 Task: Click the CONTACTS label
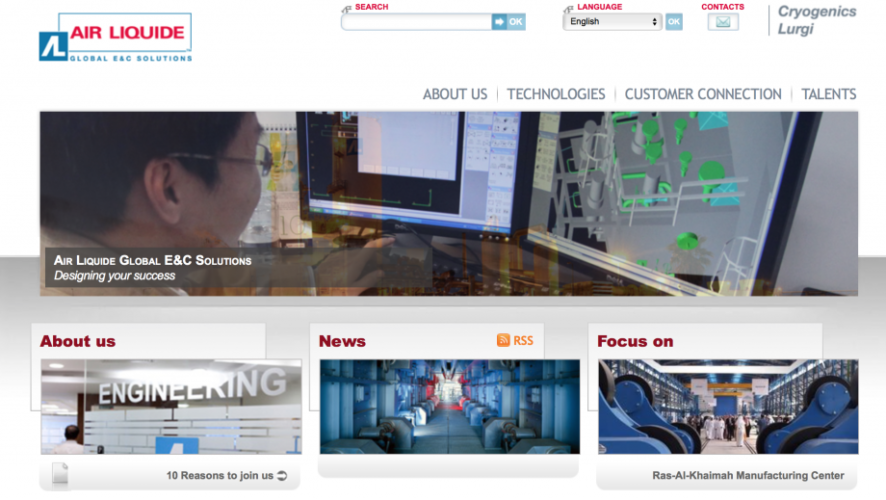[723, 7]
